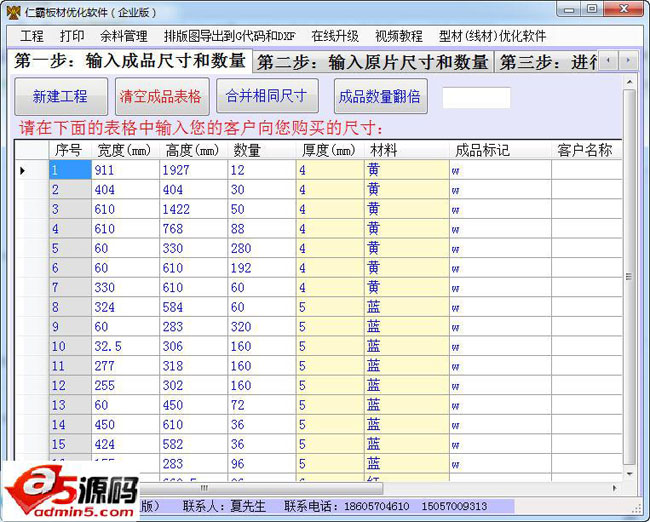The width and height of the screenshot is (650, 522).
Task: Click the 新建工程 button
Action: tap(61, 96)
